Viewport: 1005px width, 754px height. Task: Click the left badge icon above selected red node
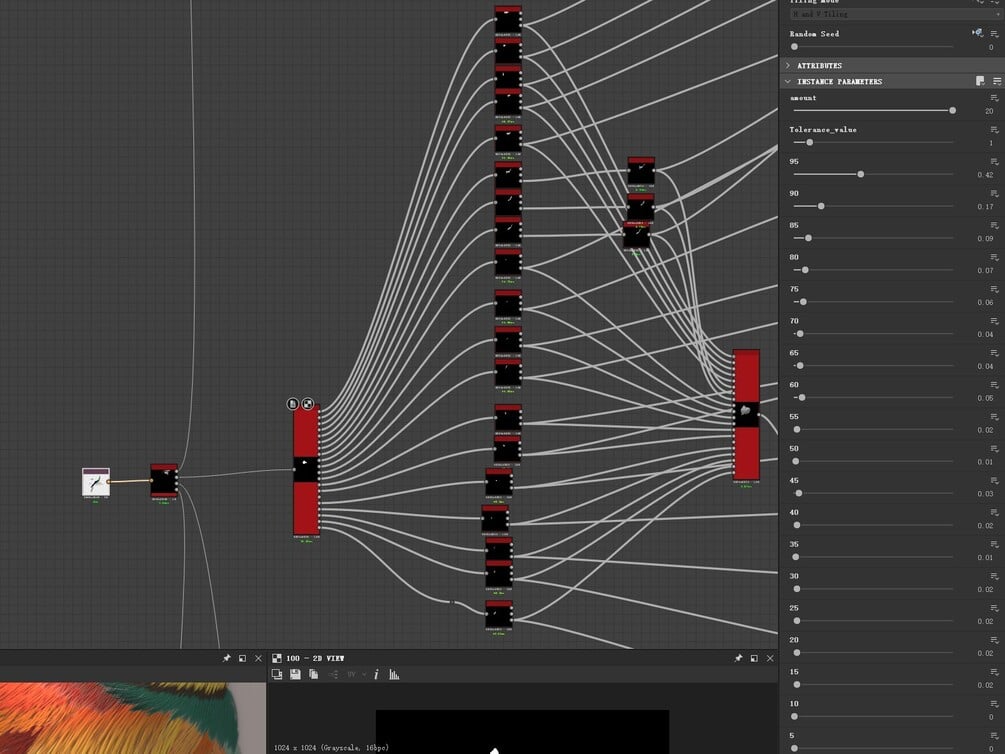(292, 403)
